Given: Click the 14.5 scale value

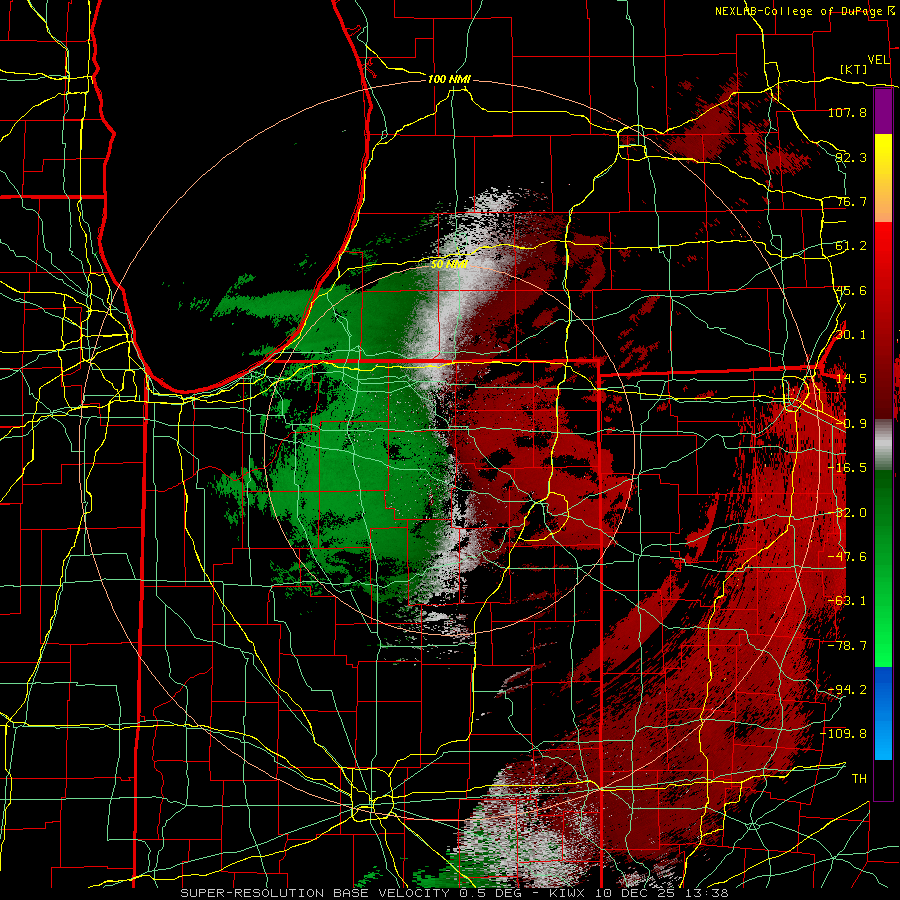Looking at the screenshot, I should pos(851,379).
